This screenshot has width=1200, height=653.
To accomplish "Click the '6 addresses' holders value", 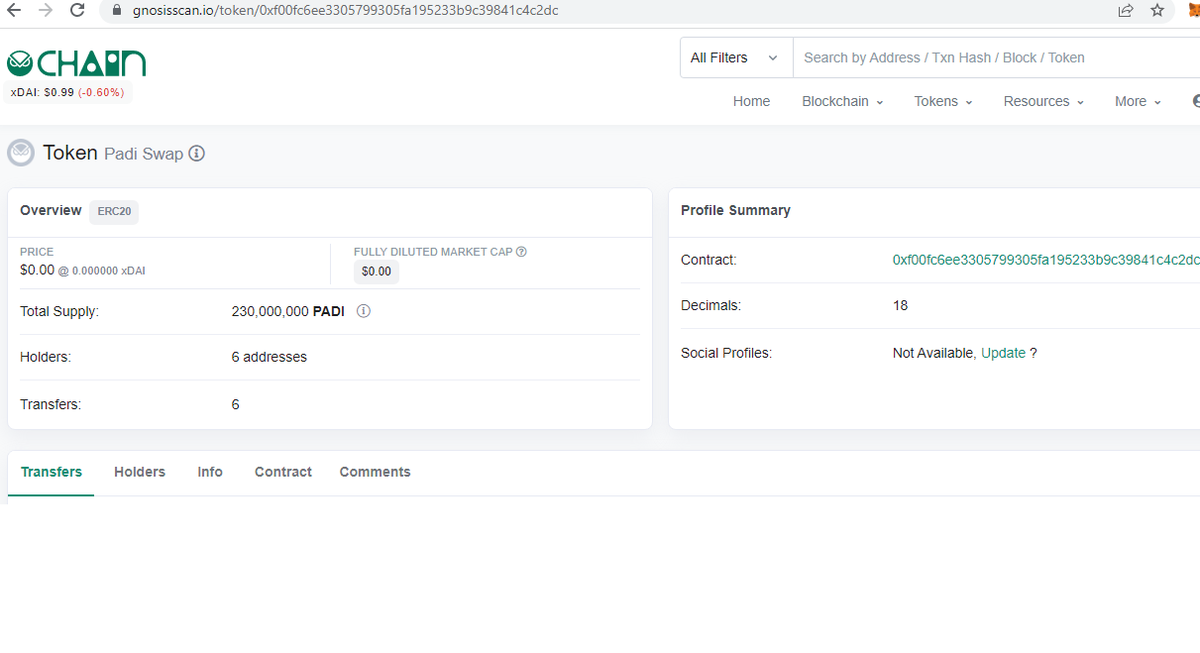I will (x=269, y=357).
